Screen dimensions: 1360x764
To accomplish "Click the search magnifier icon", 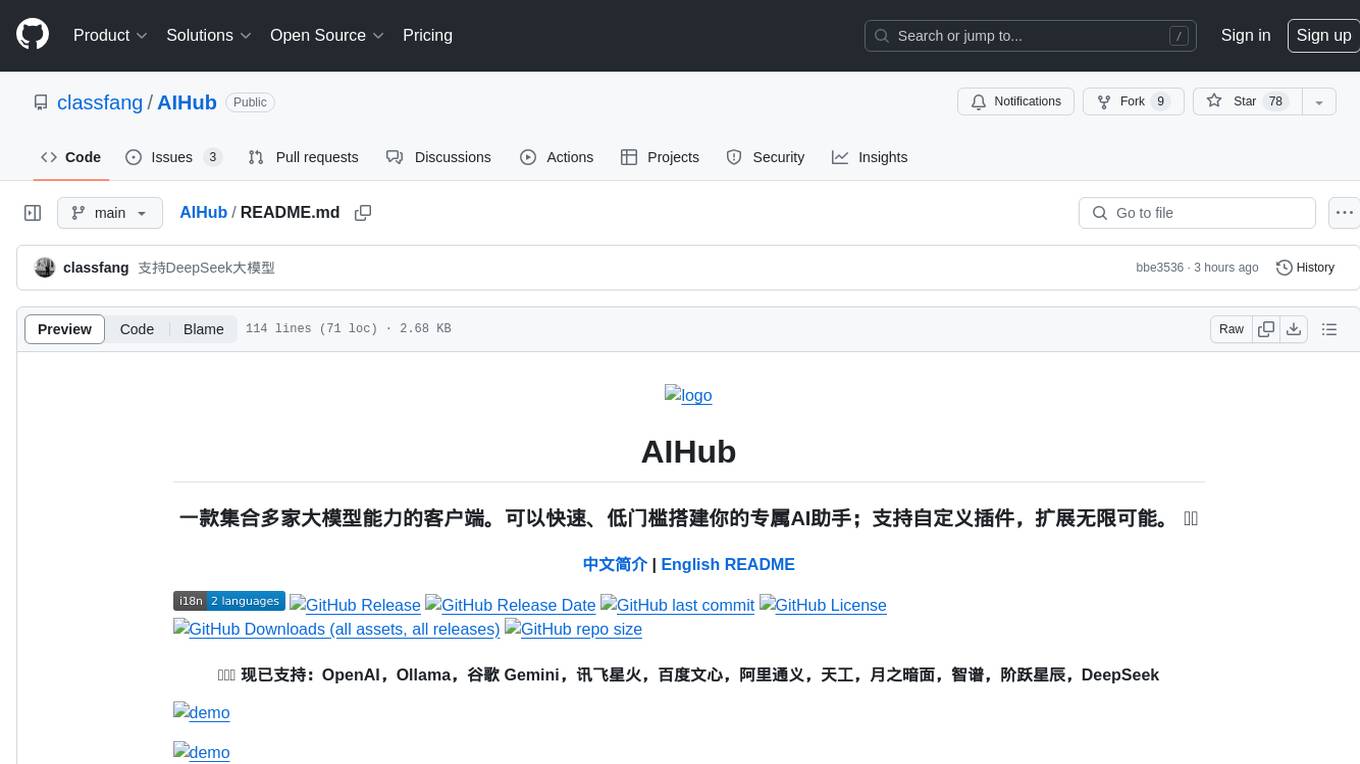I will click(x=882, y=36).
